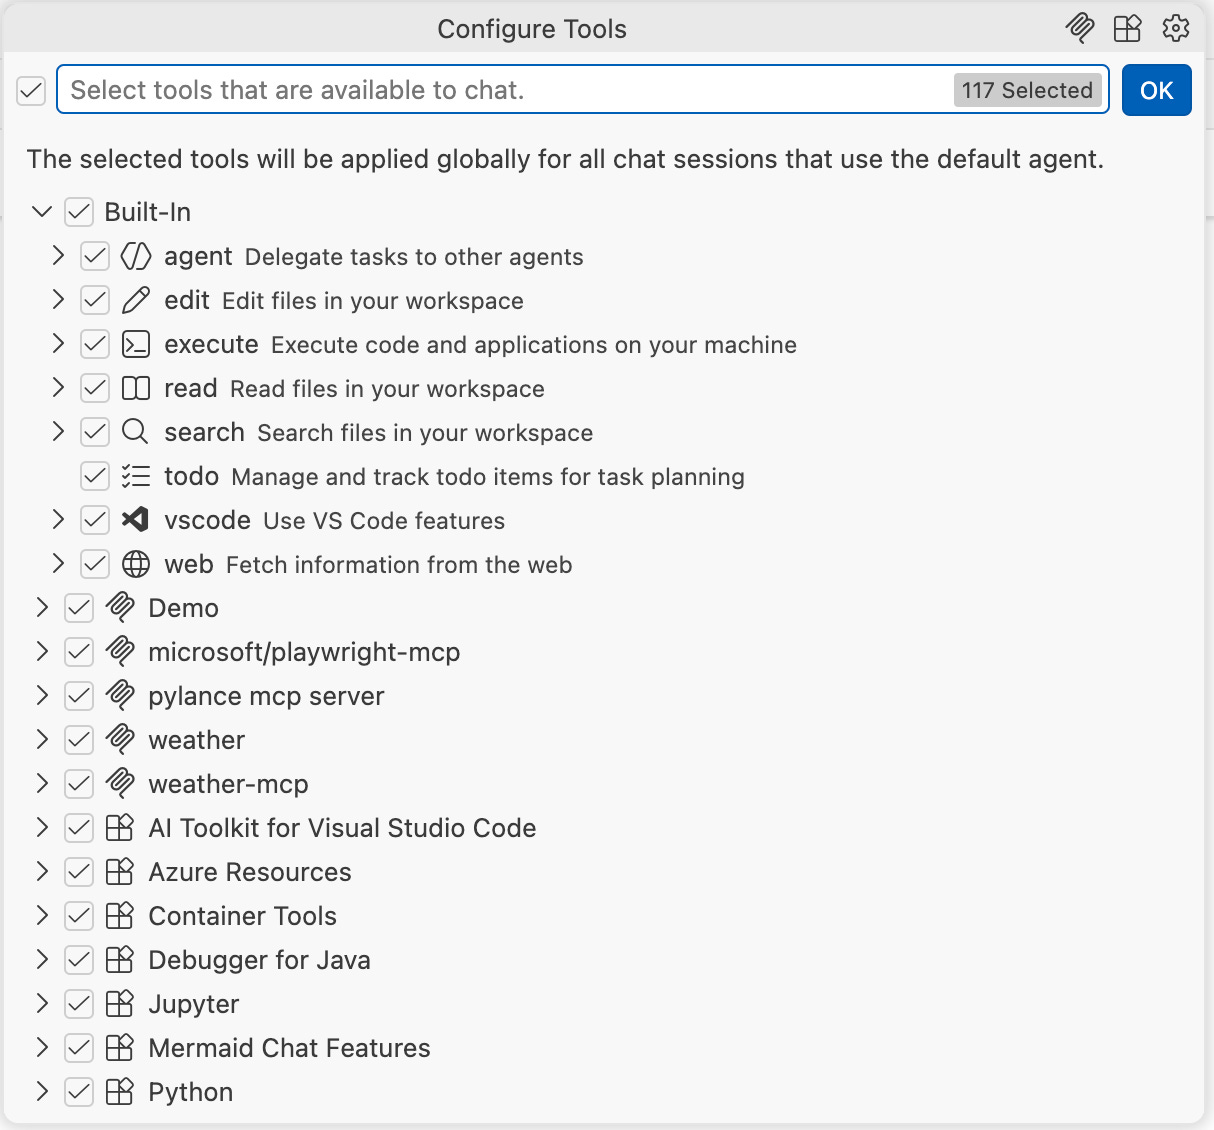Uncheck the Python checkbox
The image size is (1214, 1130).
79,1092
